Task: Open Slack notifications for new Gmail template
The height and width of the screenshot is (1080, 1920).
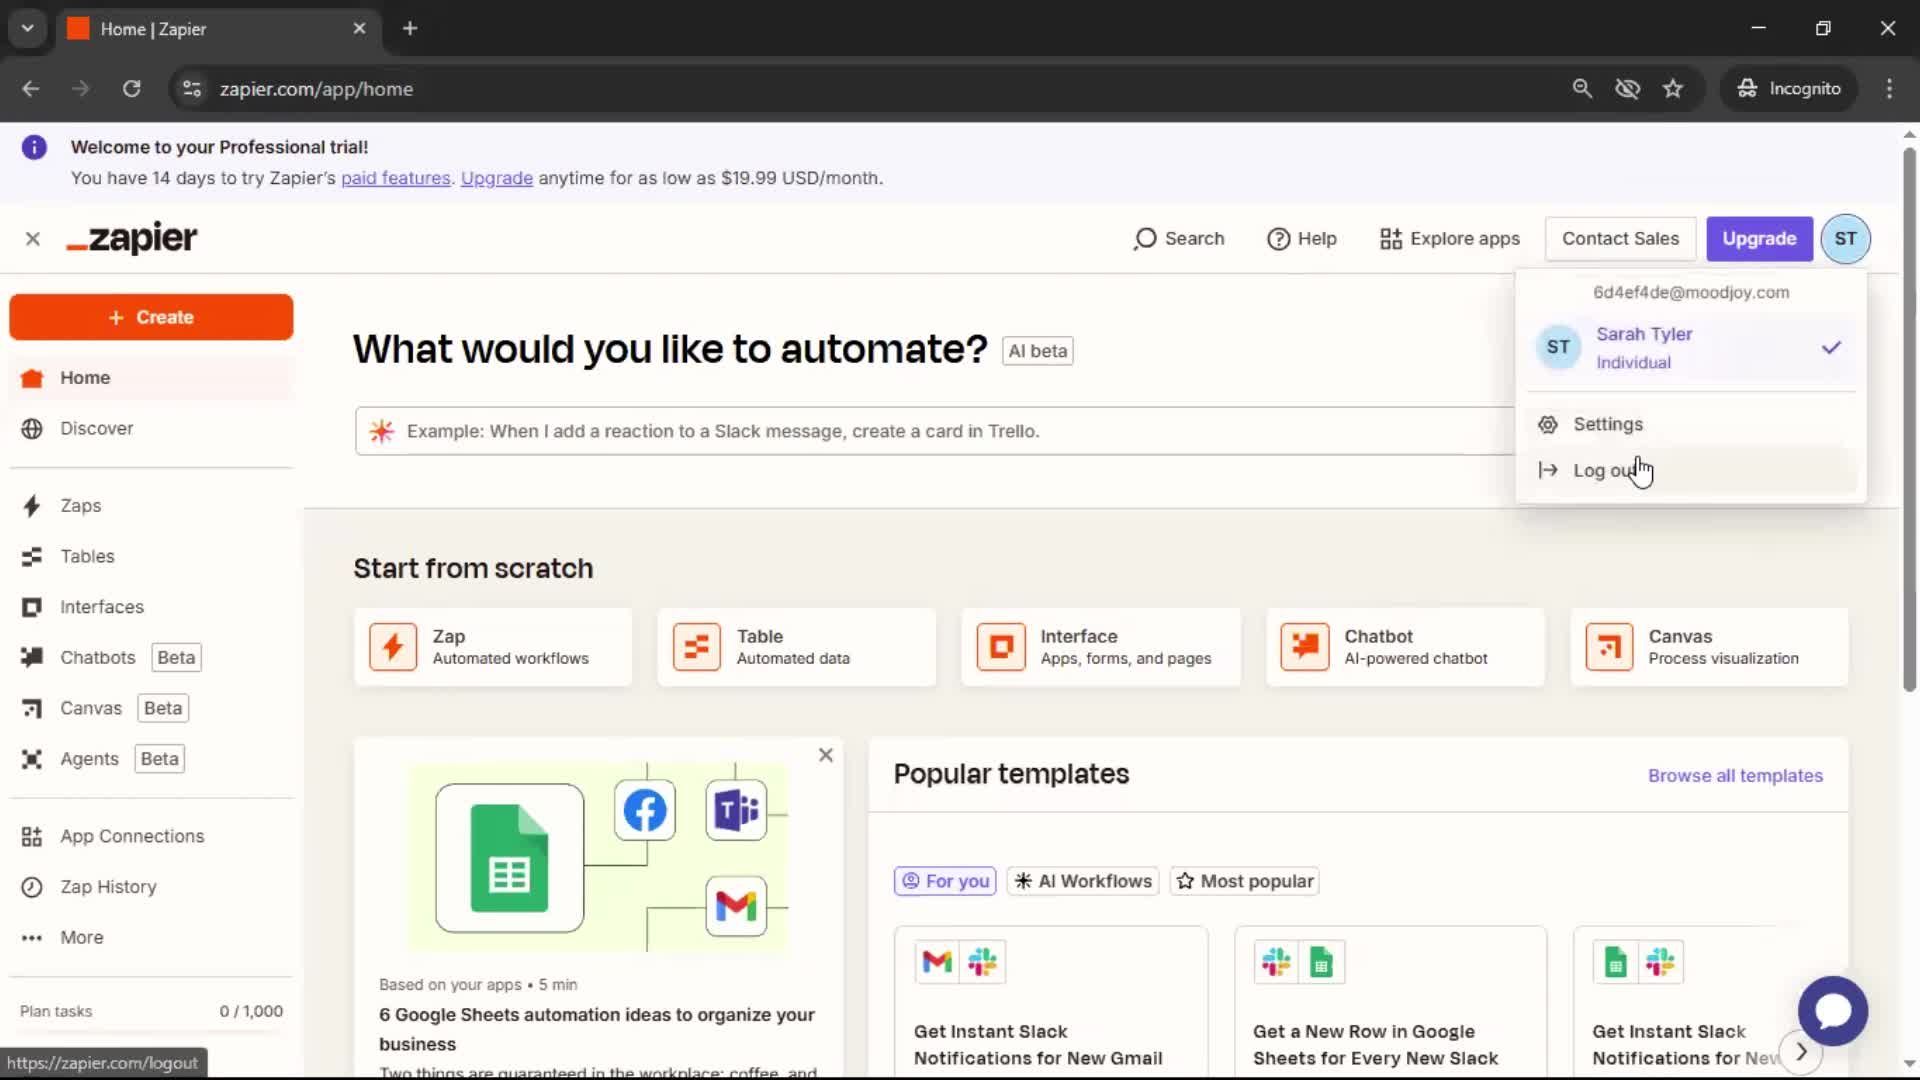Action: coord(1051,1002)
